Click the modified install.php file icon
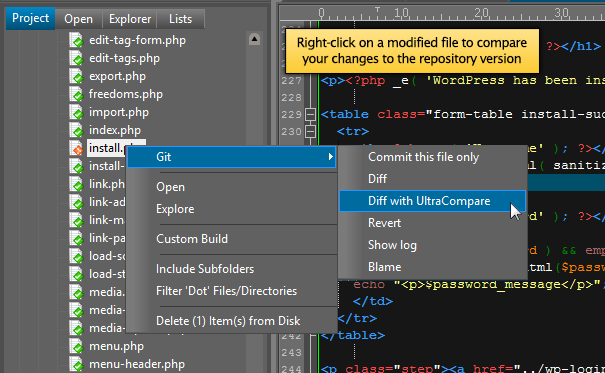This screenshot has width=605, height=373. pos(76,148)
